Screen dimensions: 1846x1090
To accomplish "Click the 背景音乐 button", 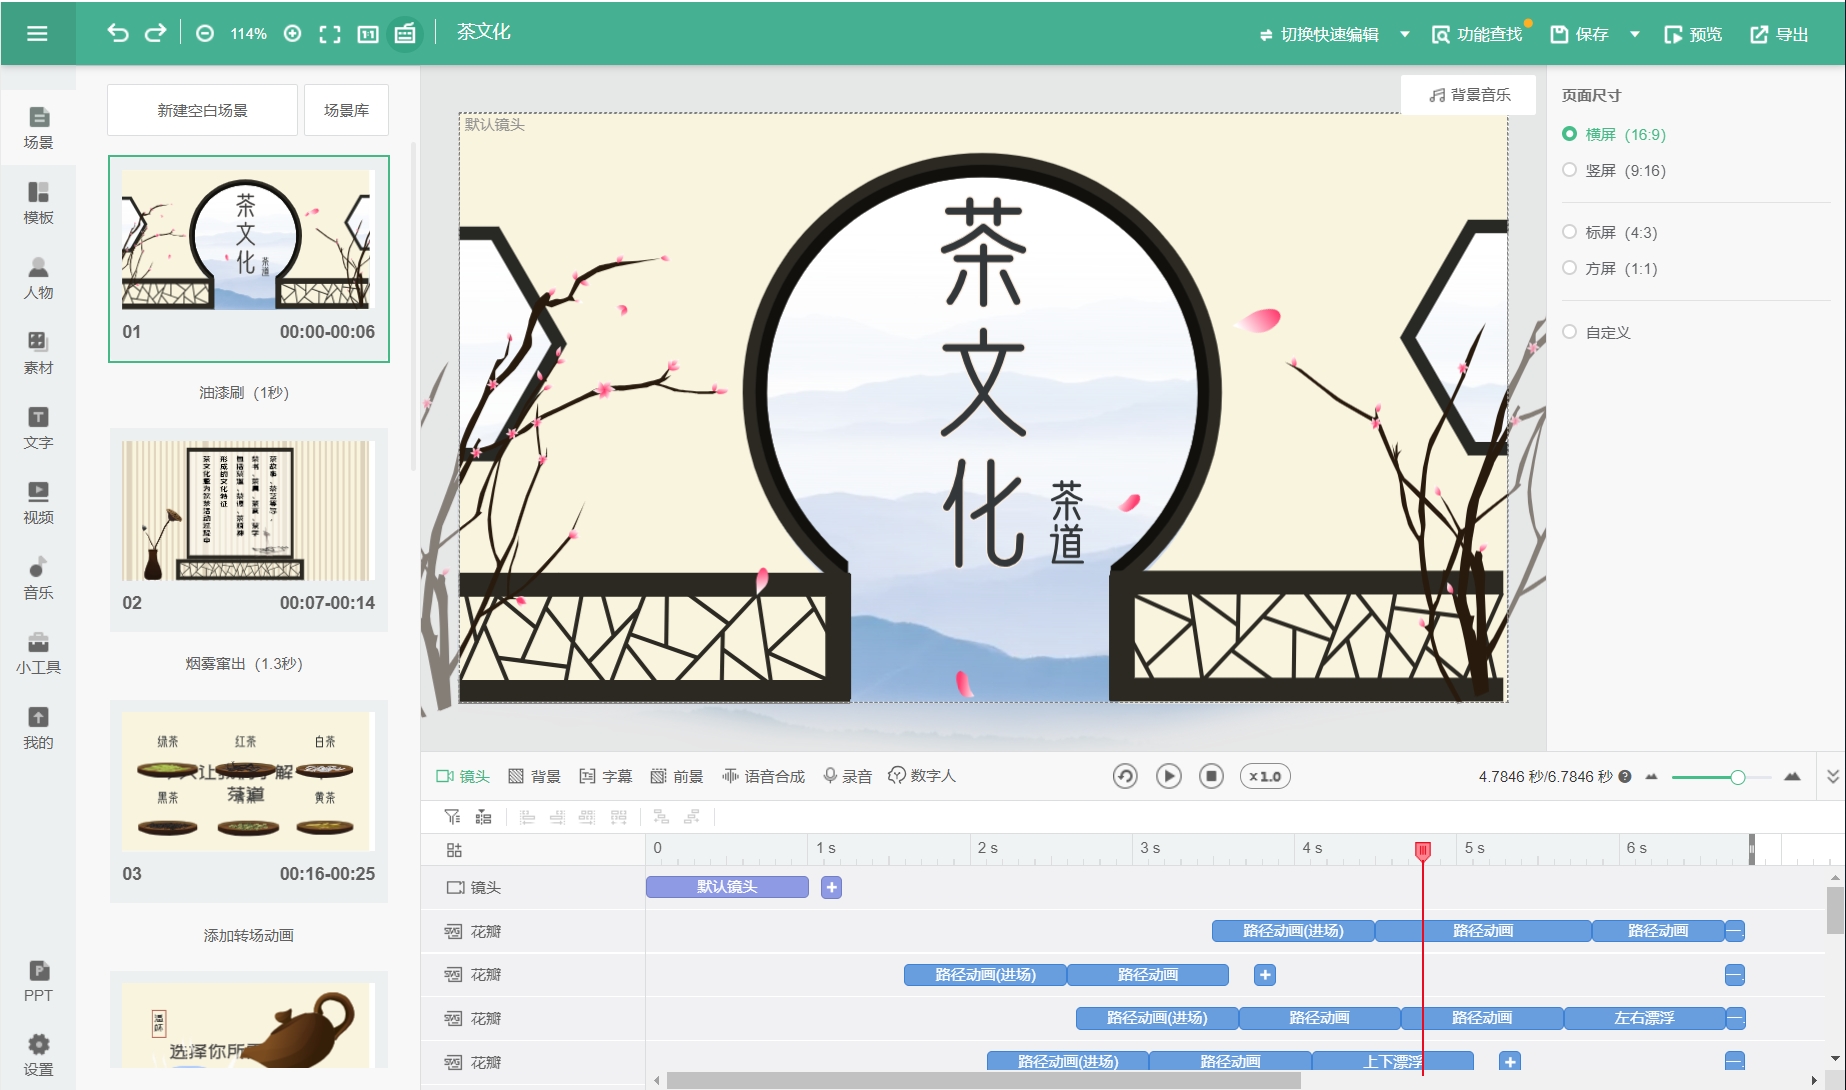I will [x=1469, y=95].
